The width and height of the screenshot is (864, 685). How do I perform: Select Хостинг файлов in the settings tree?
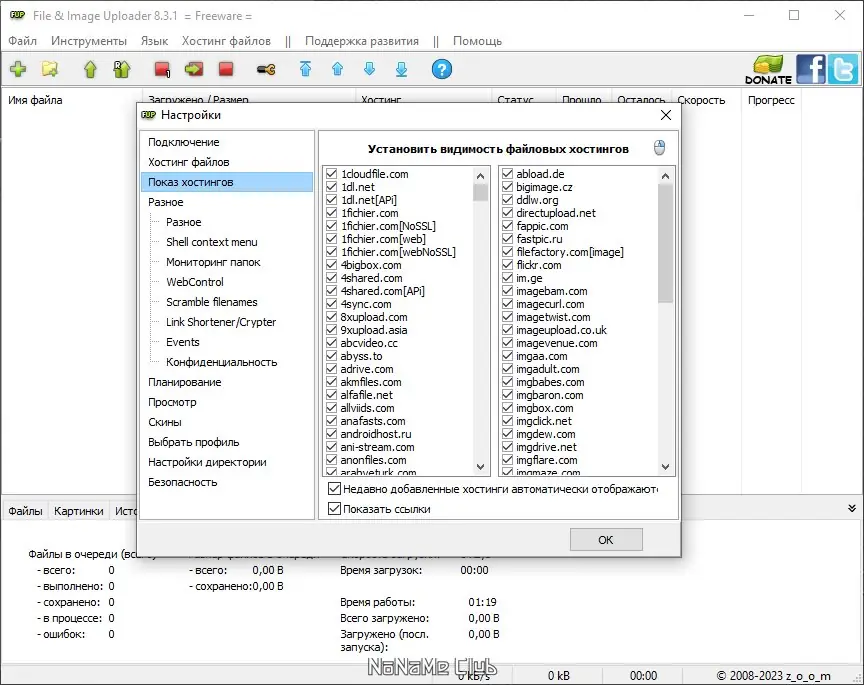pyautogui.click(x=188, y=162)
